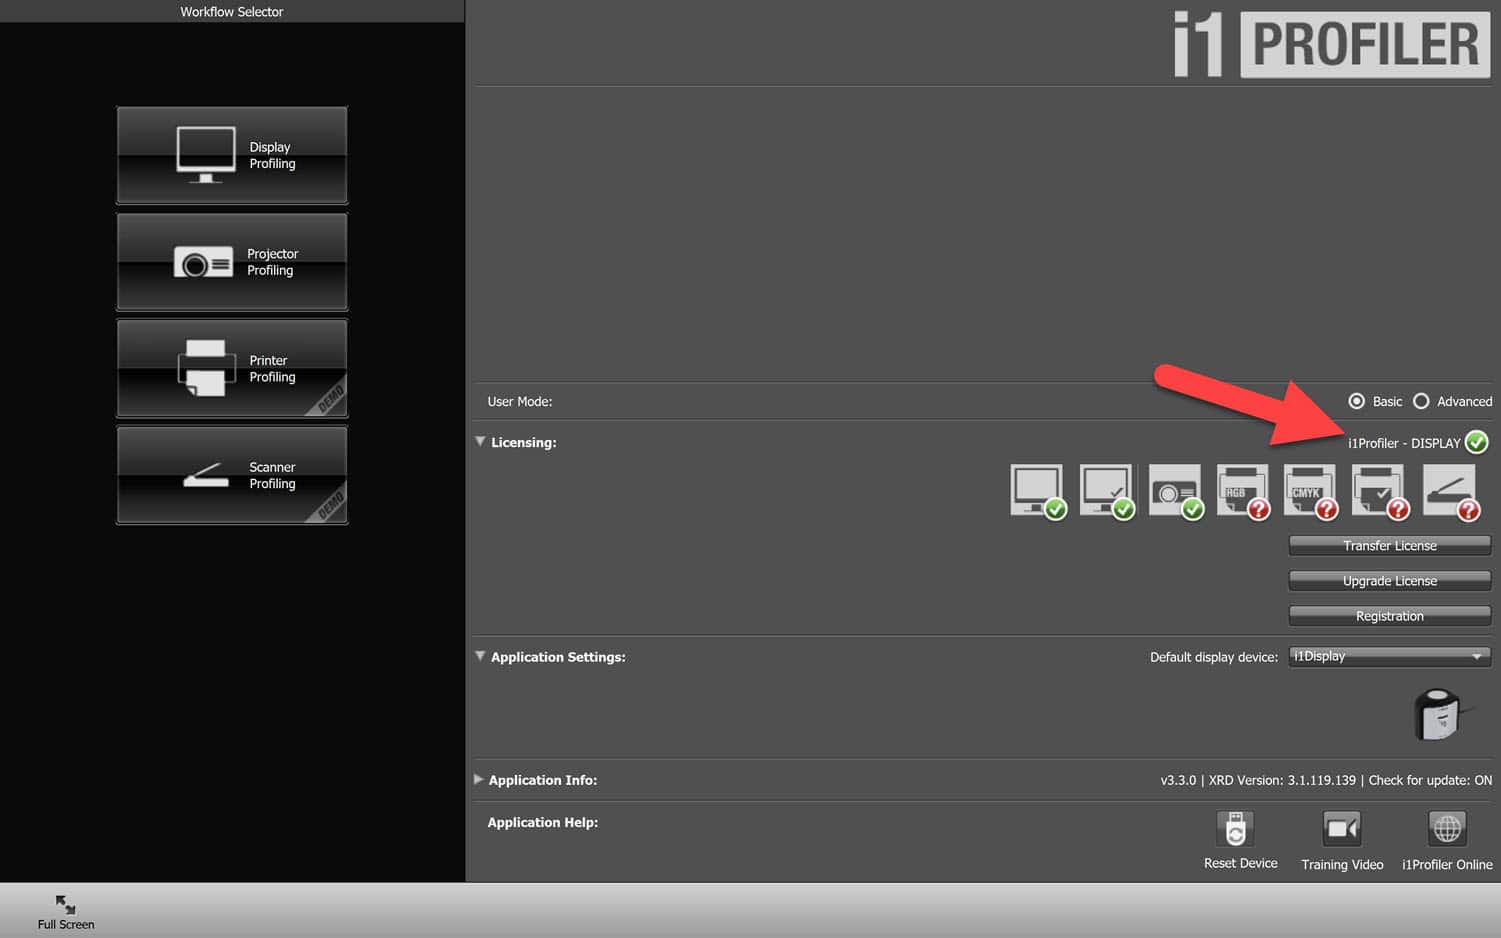Select the Basic user mode
This screenshot has height=938, width=1501.
(1357, 401)
